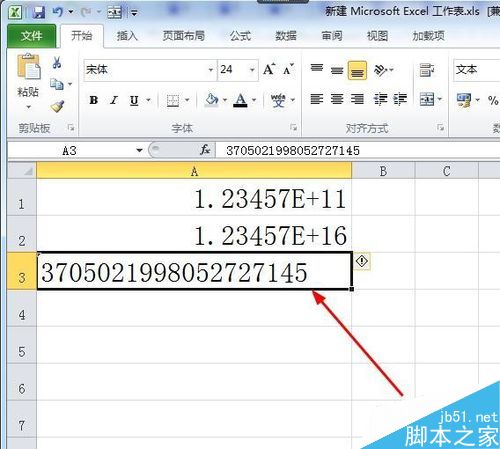Apply the fill color paint bucket
Image resolution: width=500 pixels, height=449 pixels.
(x=211, y=100)
